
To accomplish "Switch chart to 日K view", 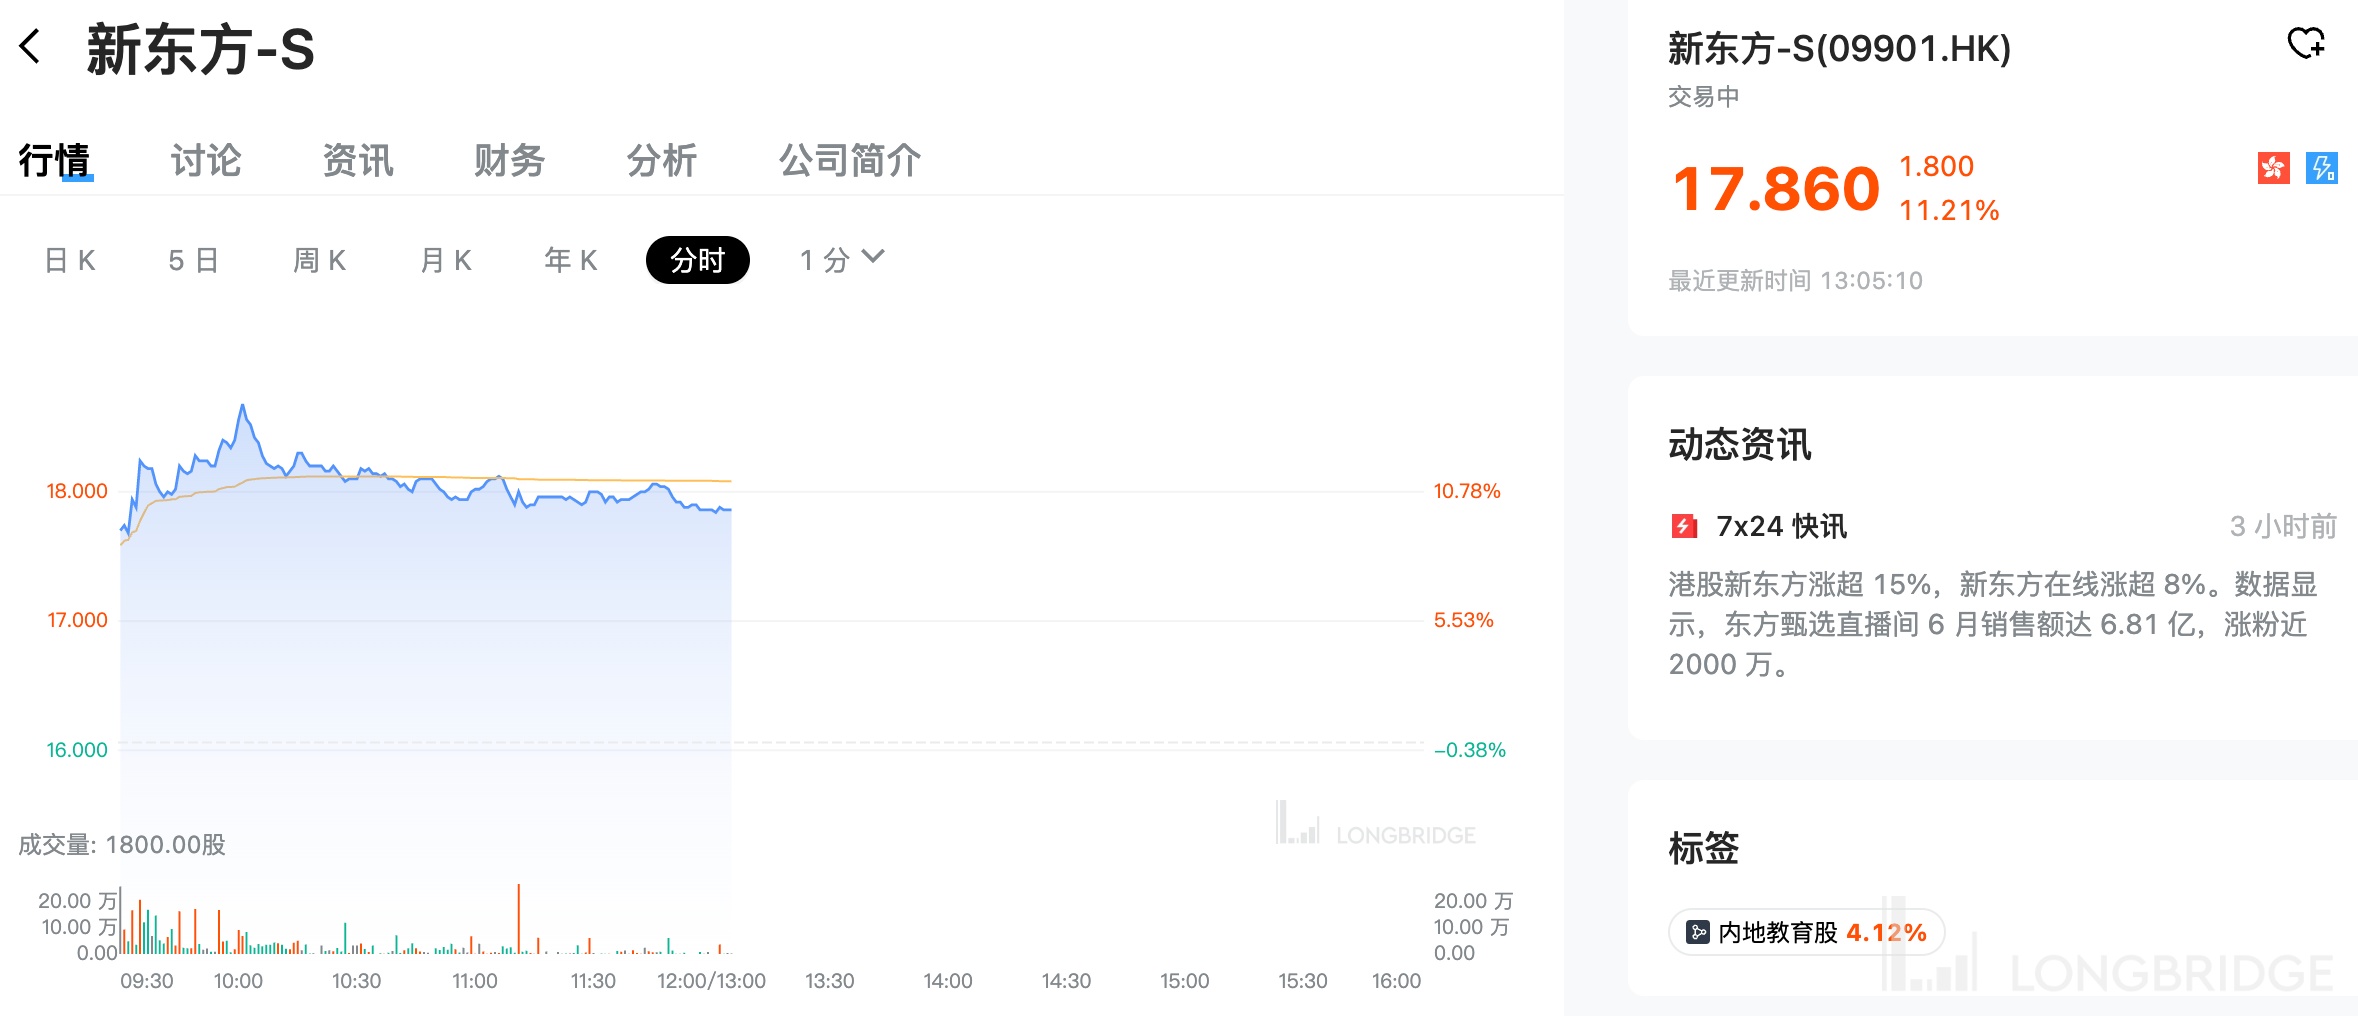I will (x=70, y=260).
